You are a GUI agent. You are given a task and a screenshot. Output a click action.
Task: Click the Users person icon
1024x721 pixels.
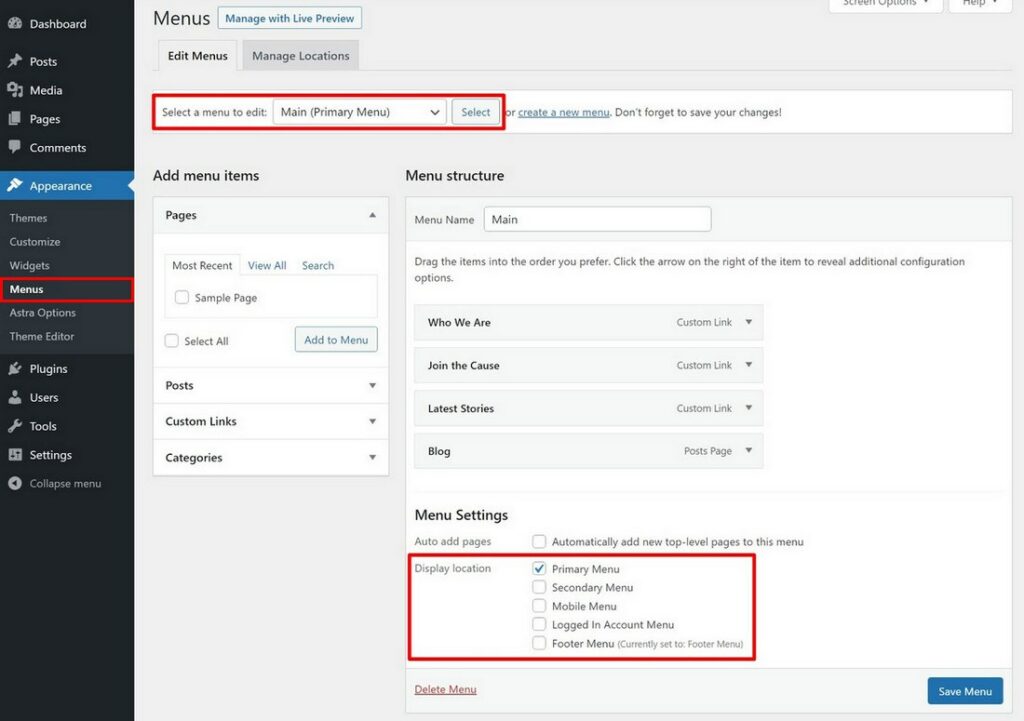(15, 397)
